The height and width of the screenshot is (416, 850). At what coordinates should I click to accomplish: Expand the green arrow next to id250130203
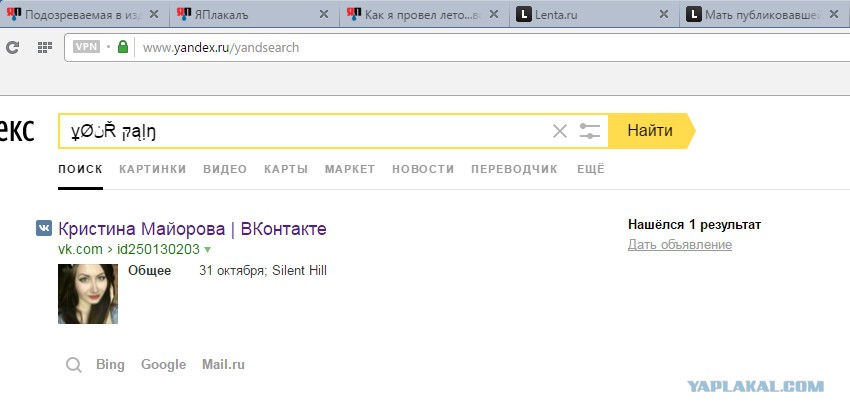(x=207, y=250)
